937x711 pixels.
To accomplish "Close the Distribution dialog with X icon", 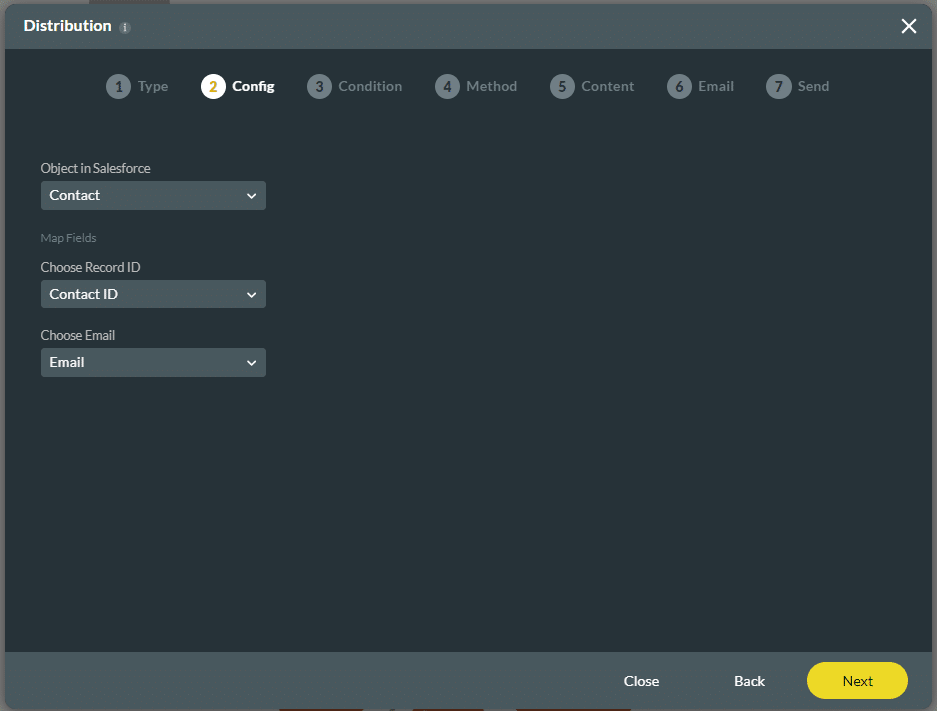I will [x=908, y=26].
